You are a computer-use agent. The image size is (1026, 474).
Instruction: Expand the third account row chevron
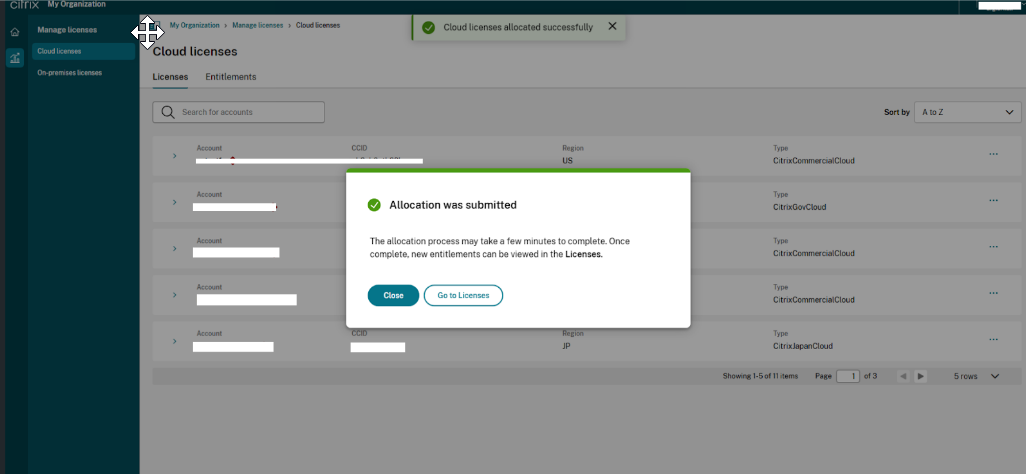pos(175,248)
